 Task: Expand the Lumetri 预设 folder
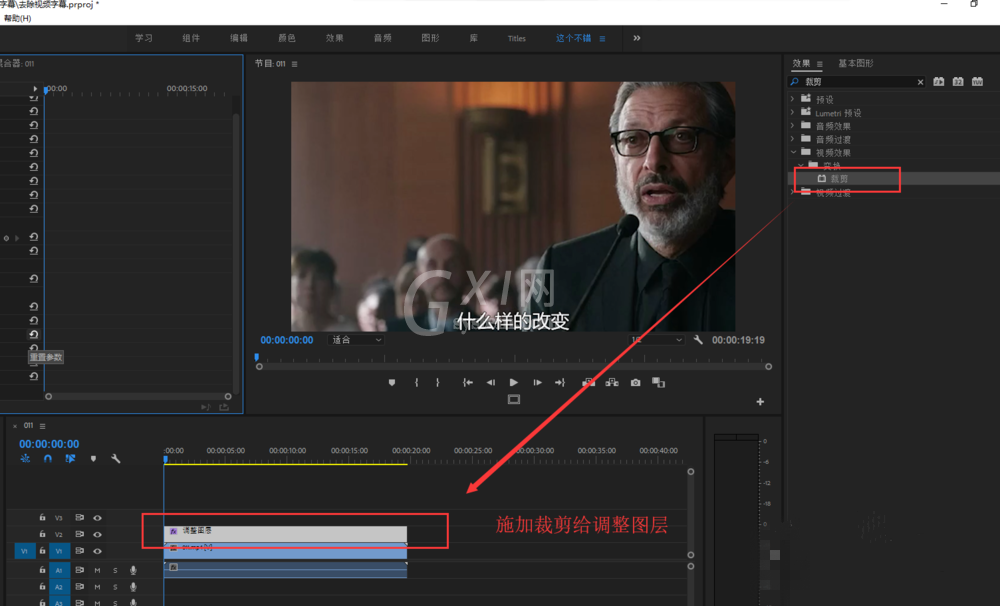tap(793, 112)
